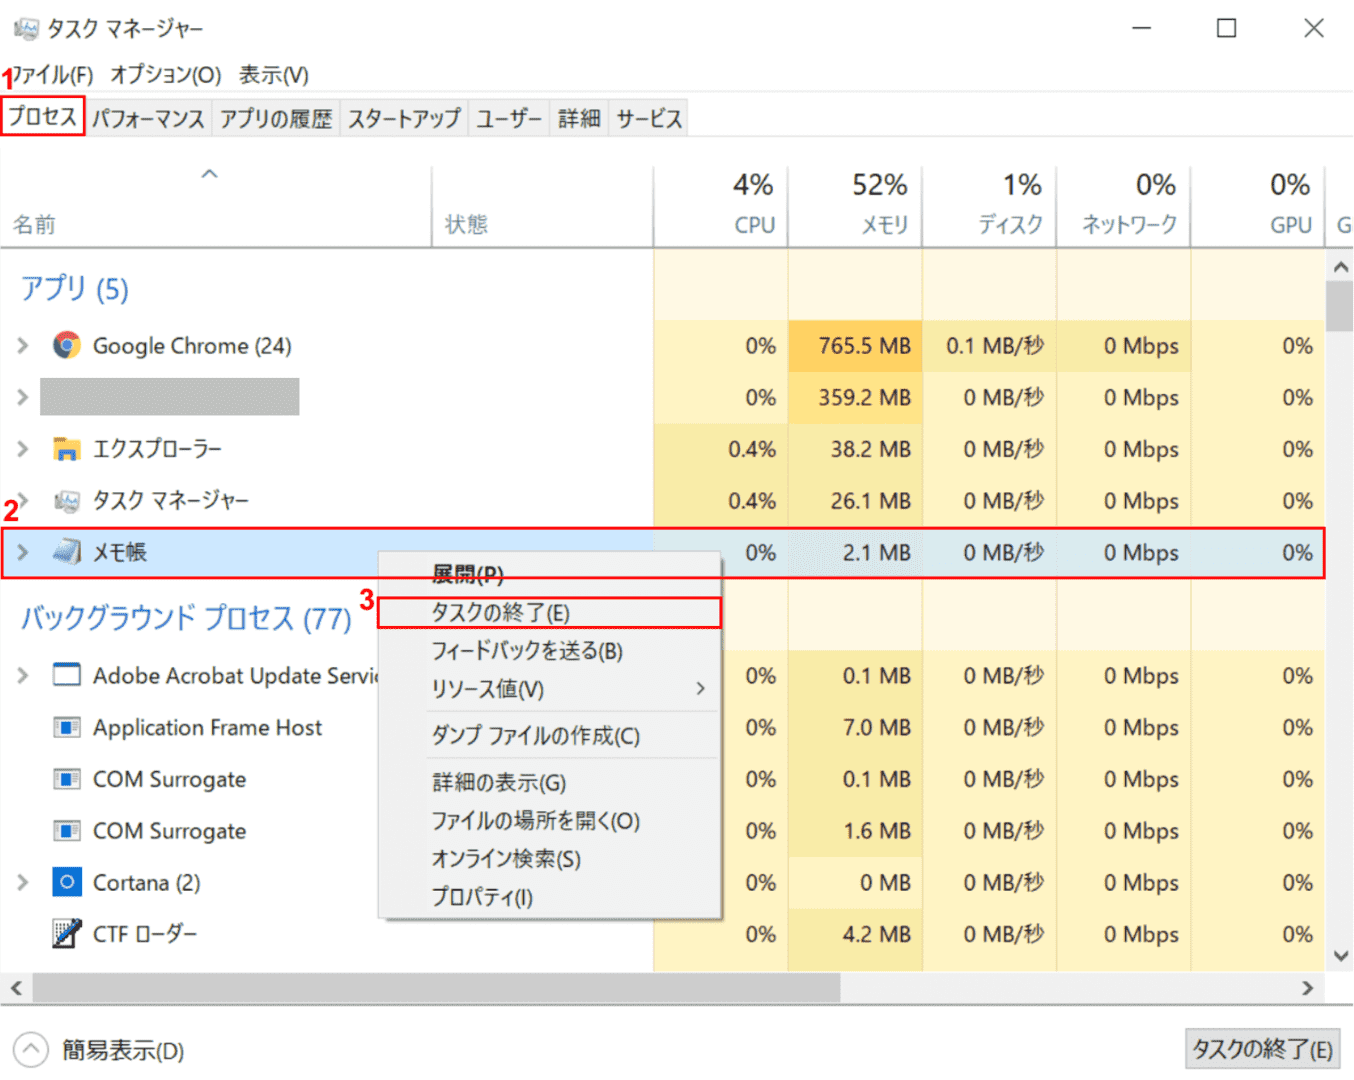This screenshot has height=1080, width=1354.
Task: Click the アプリ (5) group heading
Action: tap(75, 289)
